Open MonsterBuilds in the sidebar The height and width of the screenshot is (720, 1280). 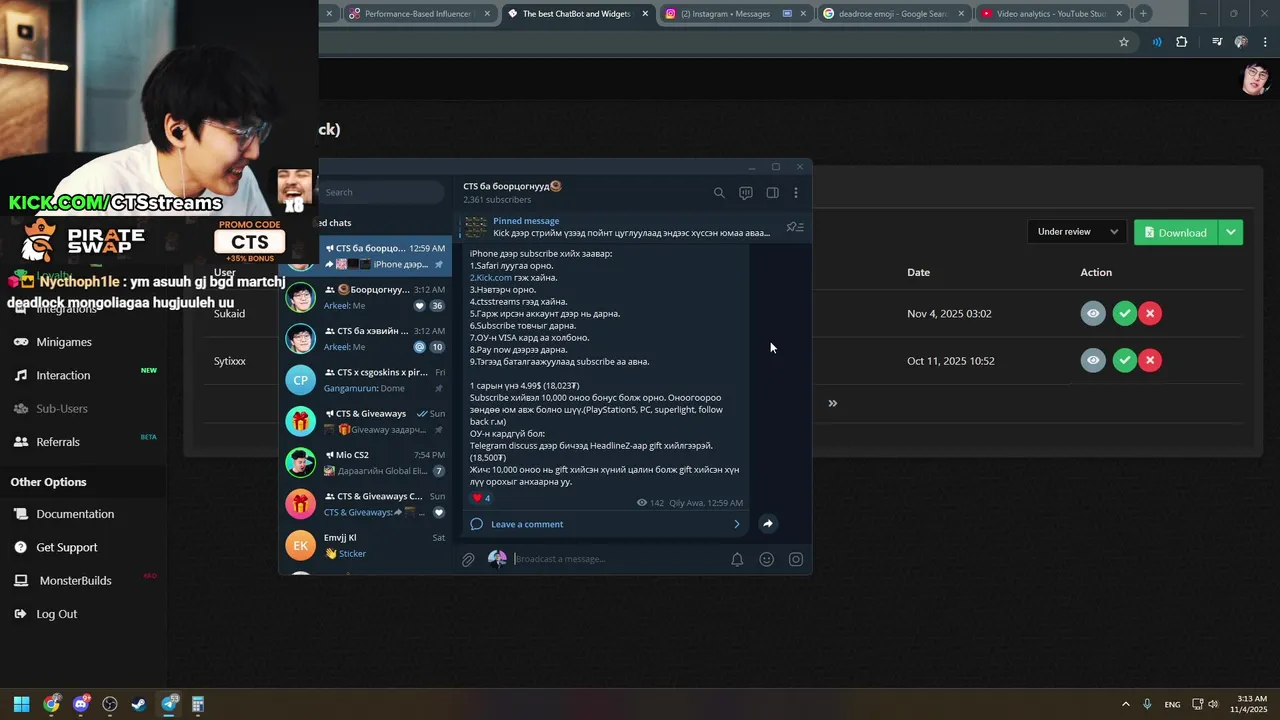click(75, 581)
